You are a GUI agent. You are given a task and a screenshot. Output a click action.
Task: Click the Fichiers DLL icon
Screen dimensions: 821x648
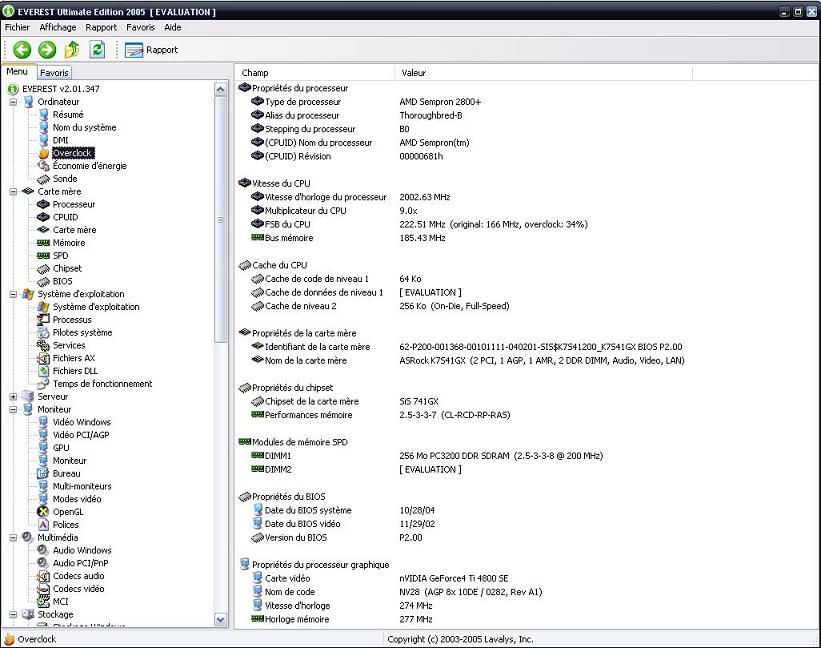click(44, 371)
